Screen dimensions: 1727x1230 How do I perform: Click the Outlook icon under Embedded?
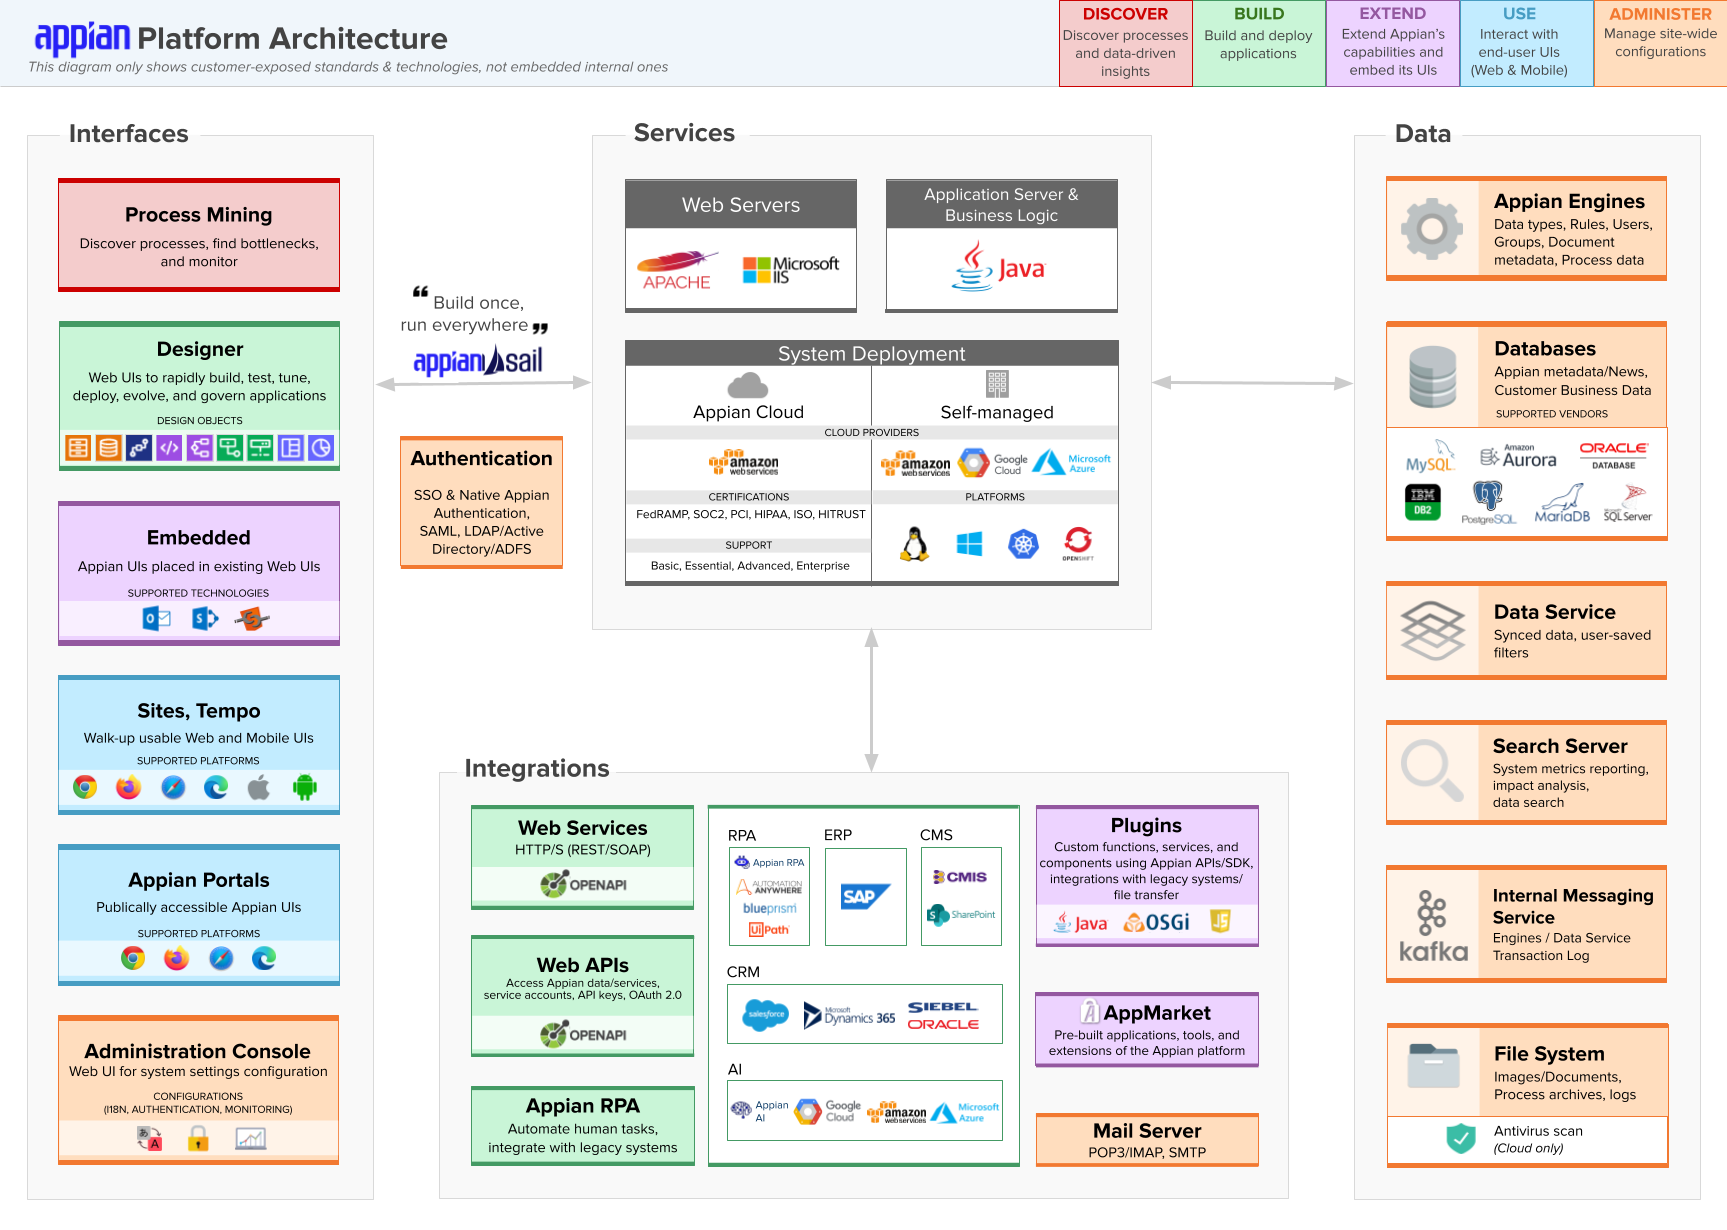click(x=157, y=619)
